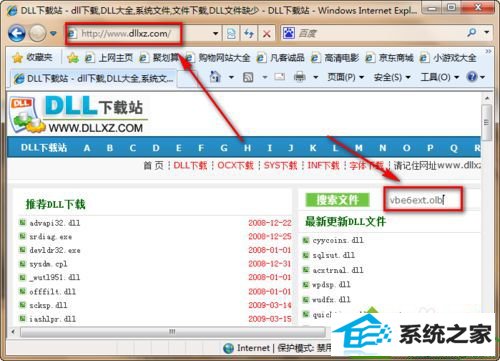
Task: Click the Forward navigation button
Action: click(37, 33)
